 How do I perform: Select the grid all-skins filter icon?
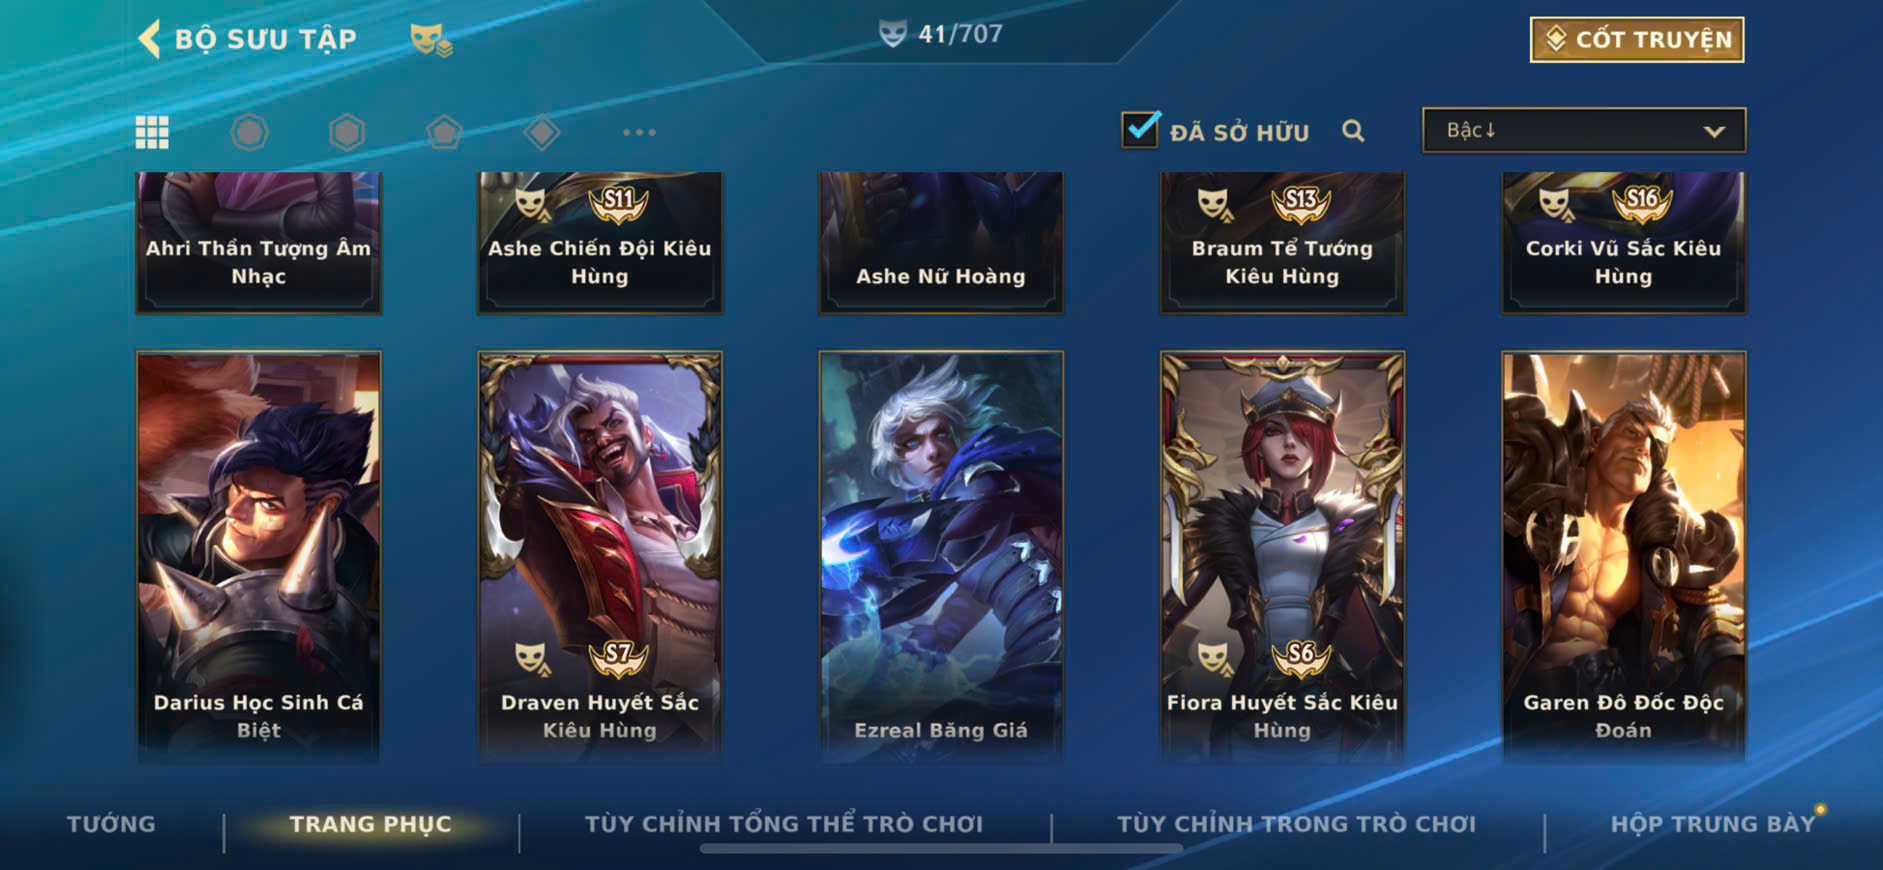tap(152, 132)
